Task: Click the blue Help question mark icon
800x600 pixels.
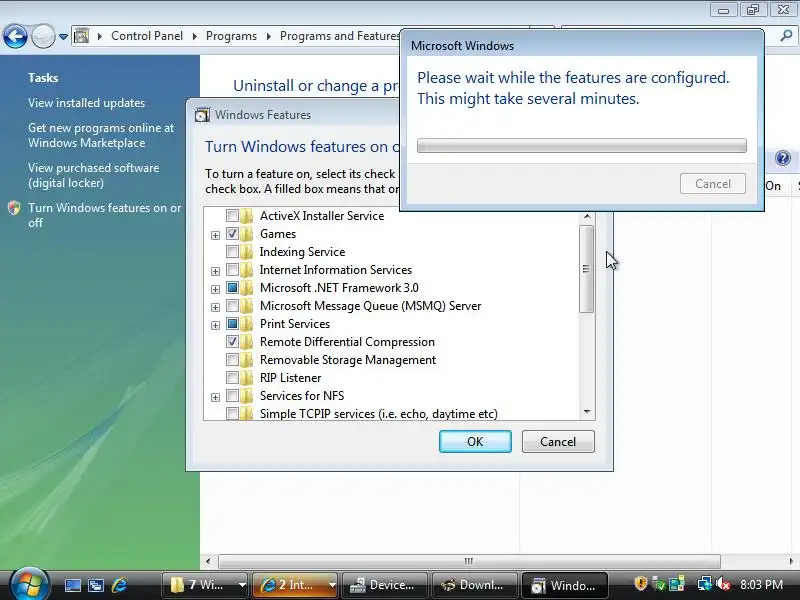Action: coord(783,158)
